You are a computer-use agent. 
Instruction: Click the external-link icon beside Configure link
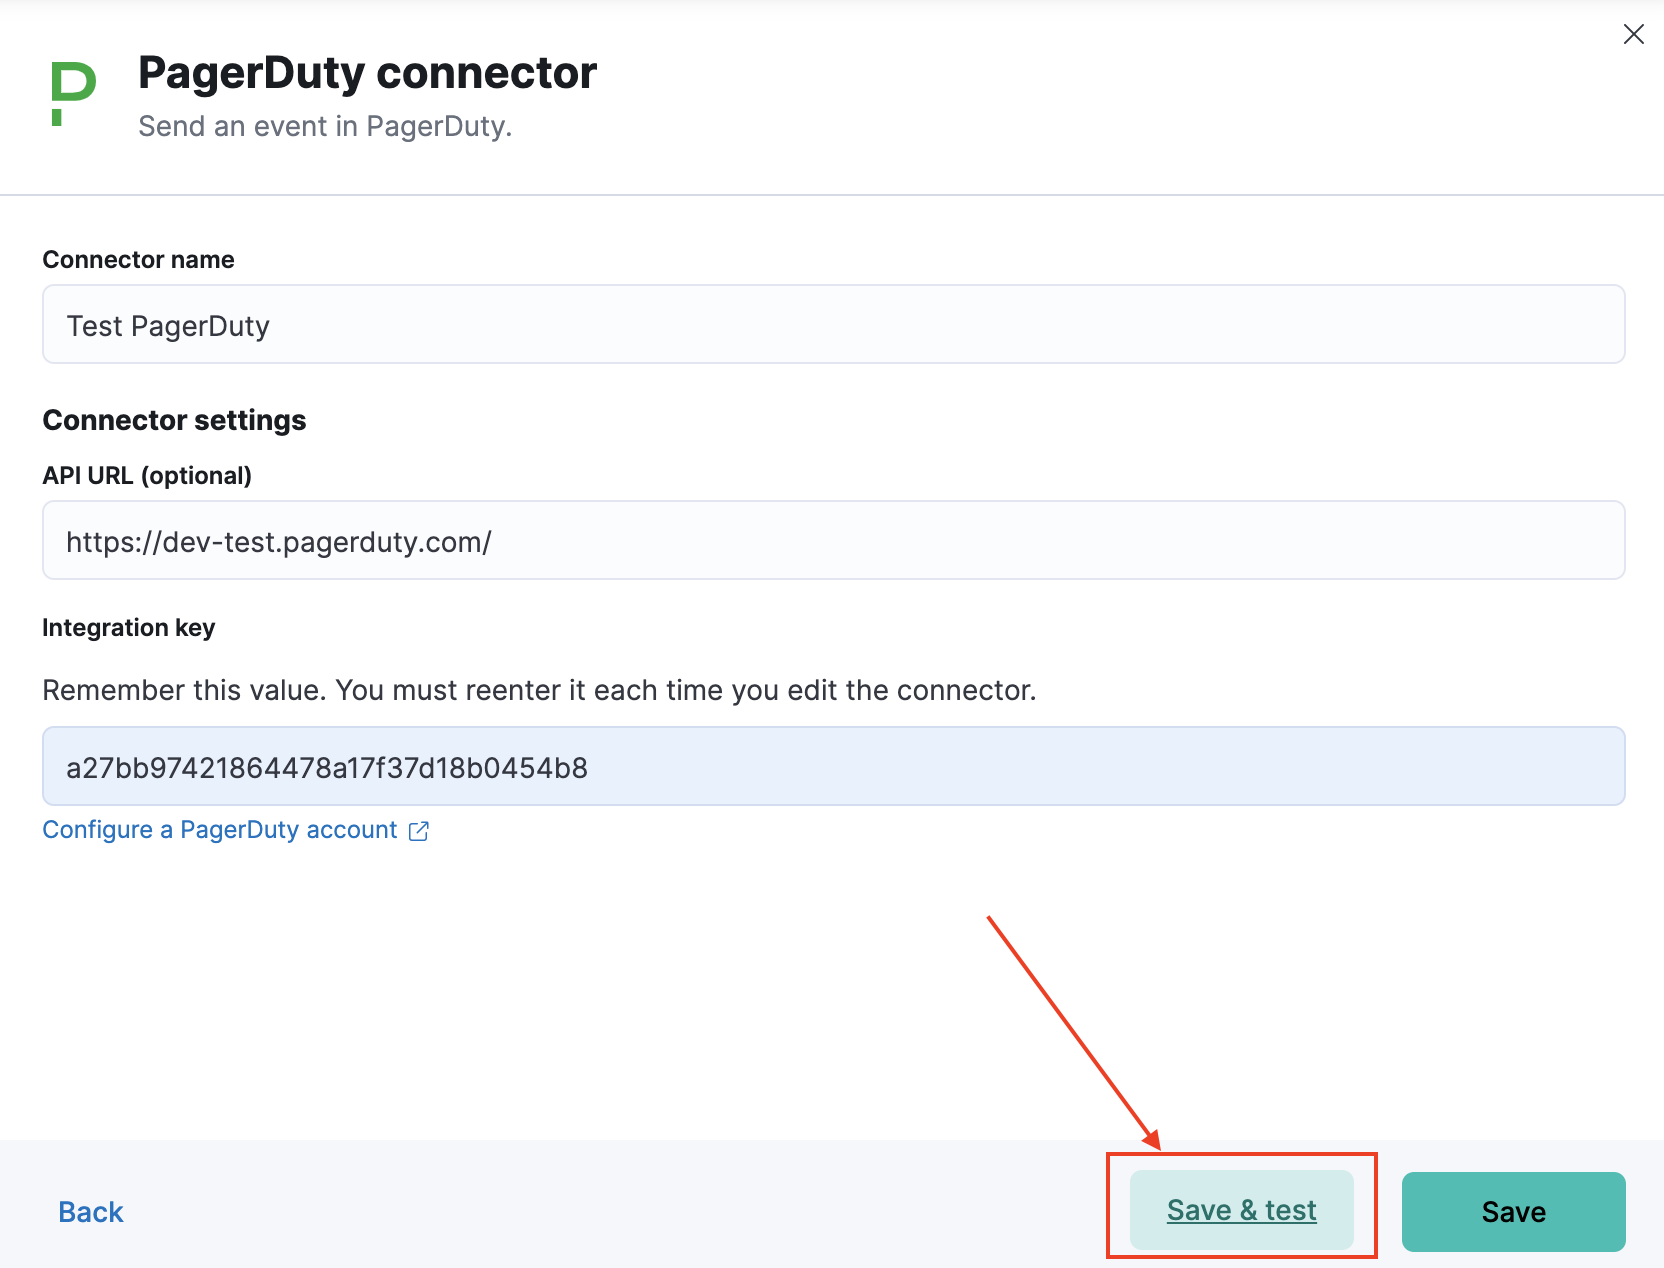coord(419,830)
